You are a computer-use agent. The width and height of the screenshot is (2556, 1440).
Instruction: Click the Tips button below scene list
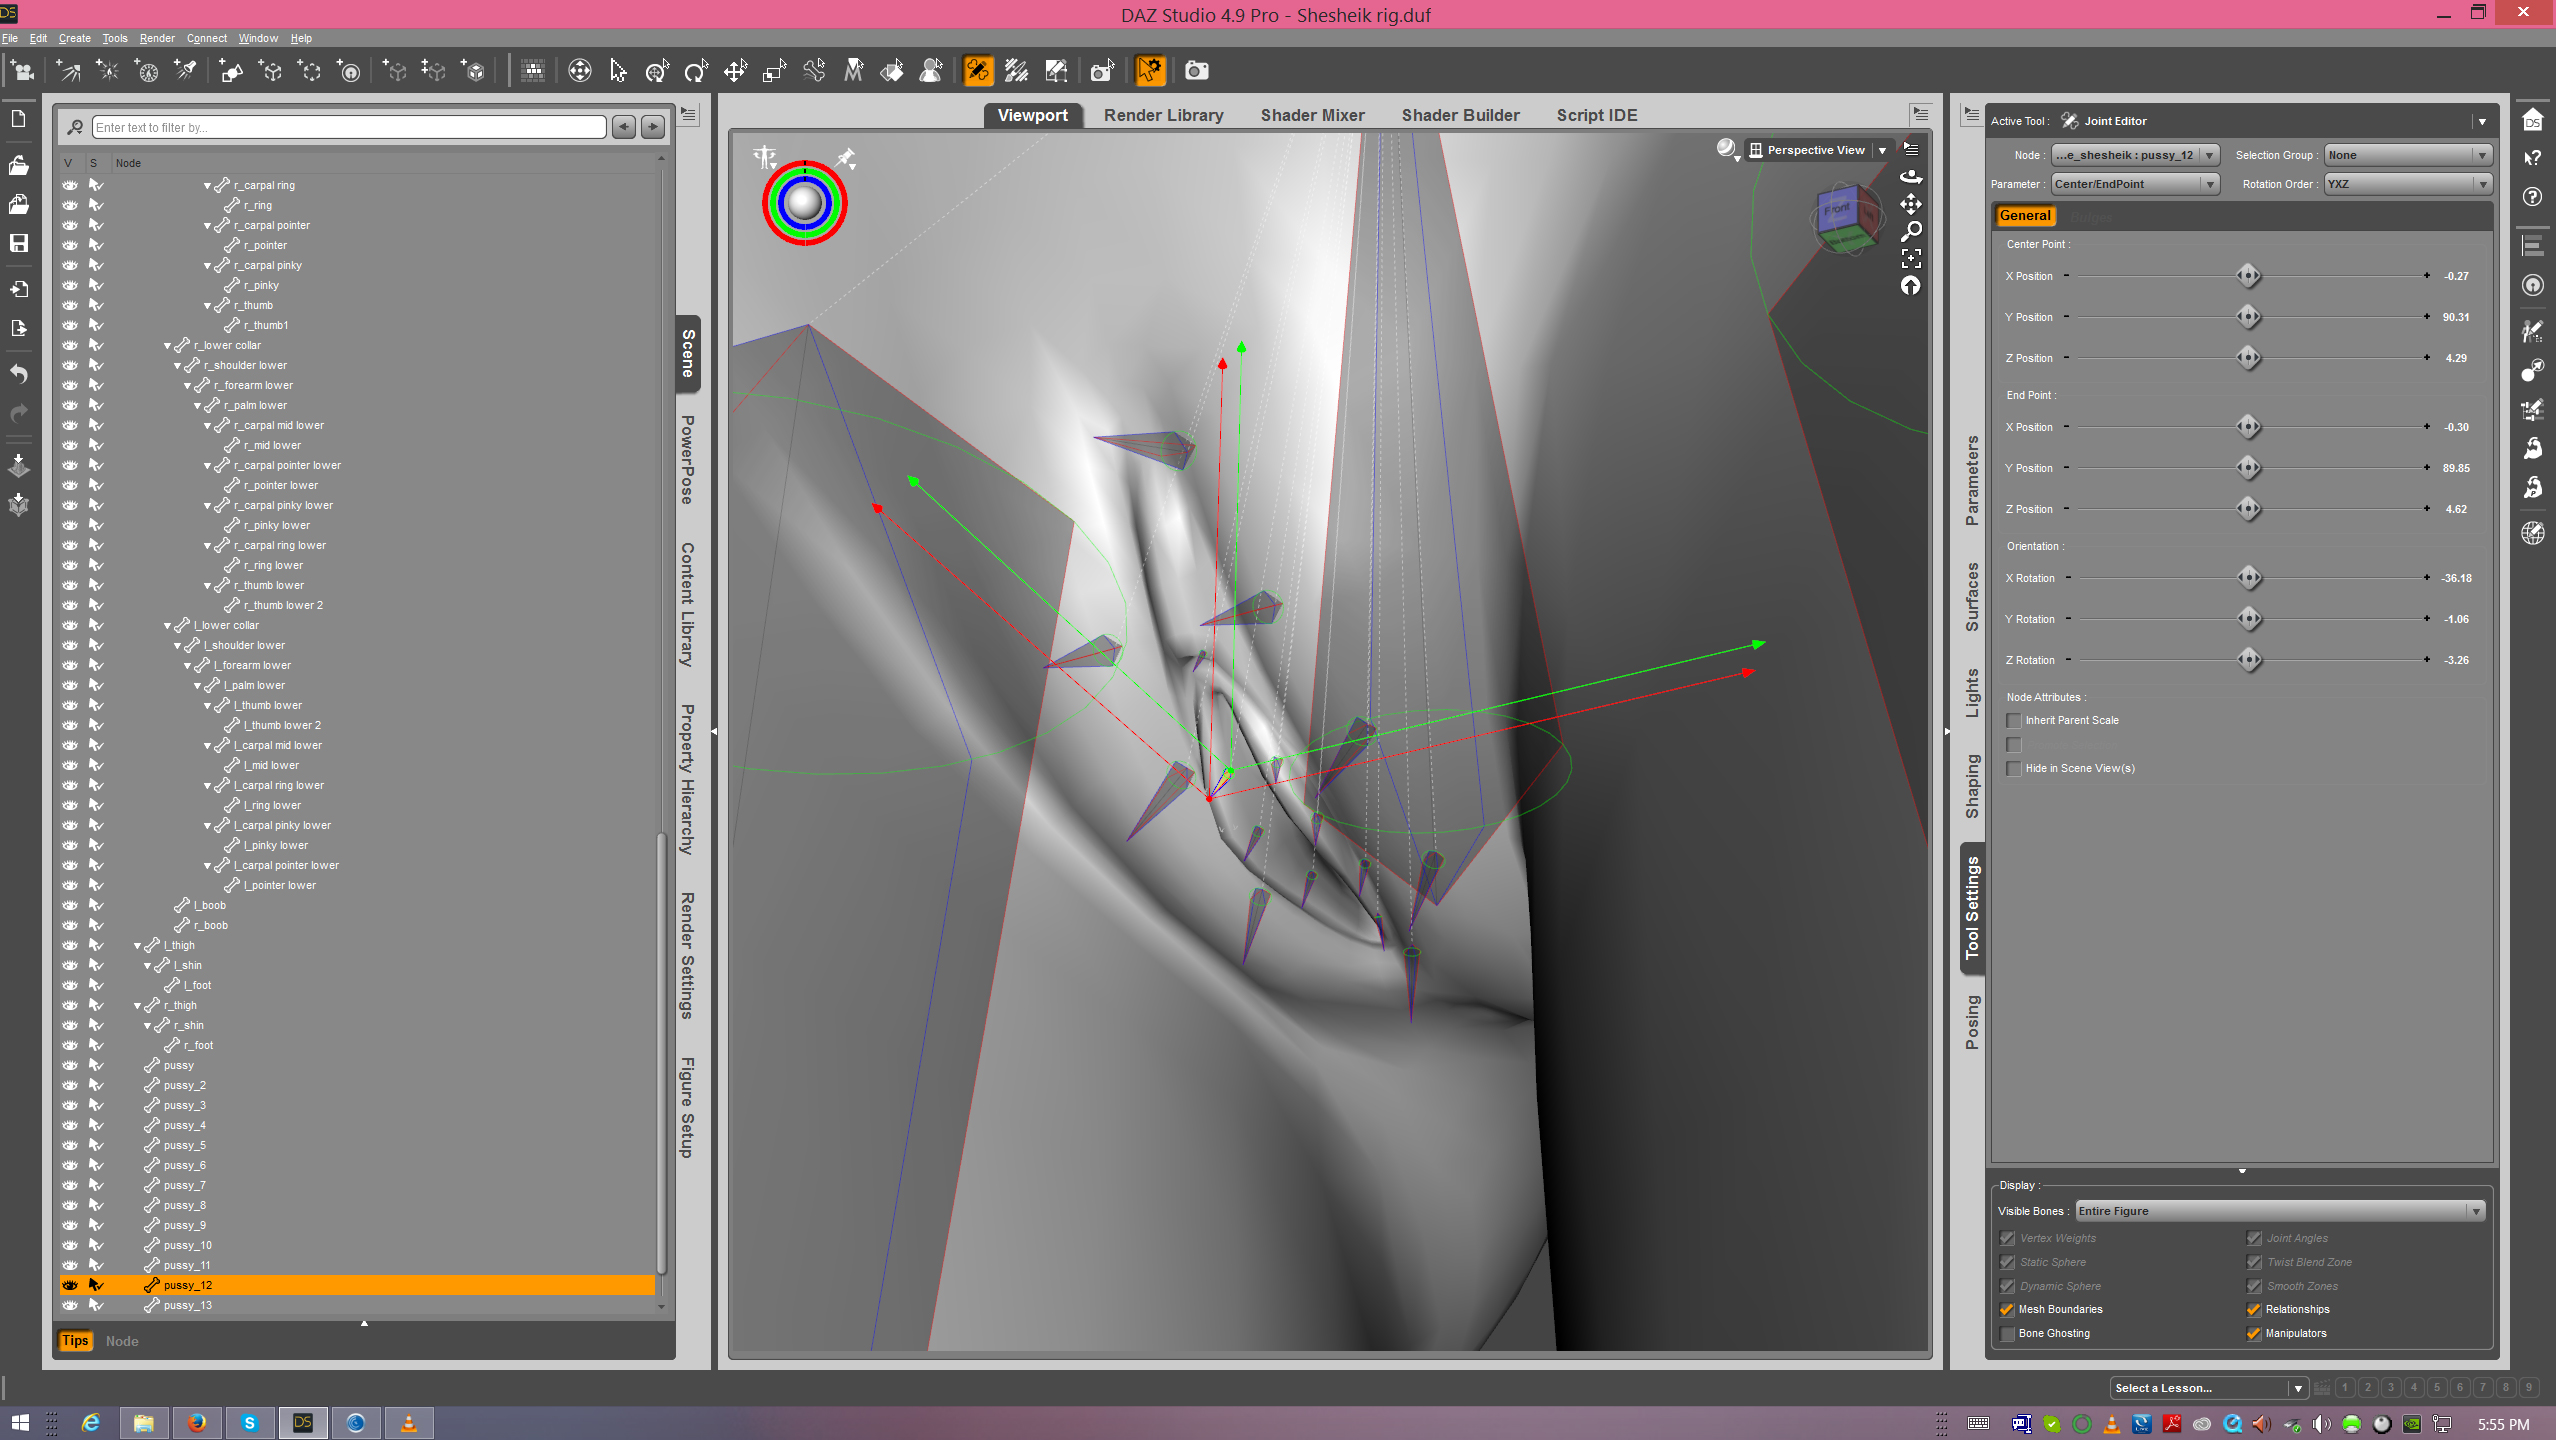(x=75, y=1341)
